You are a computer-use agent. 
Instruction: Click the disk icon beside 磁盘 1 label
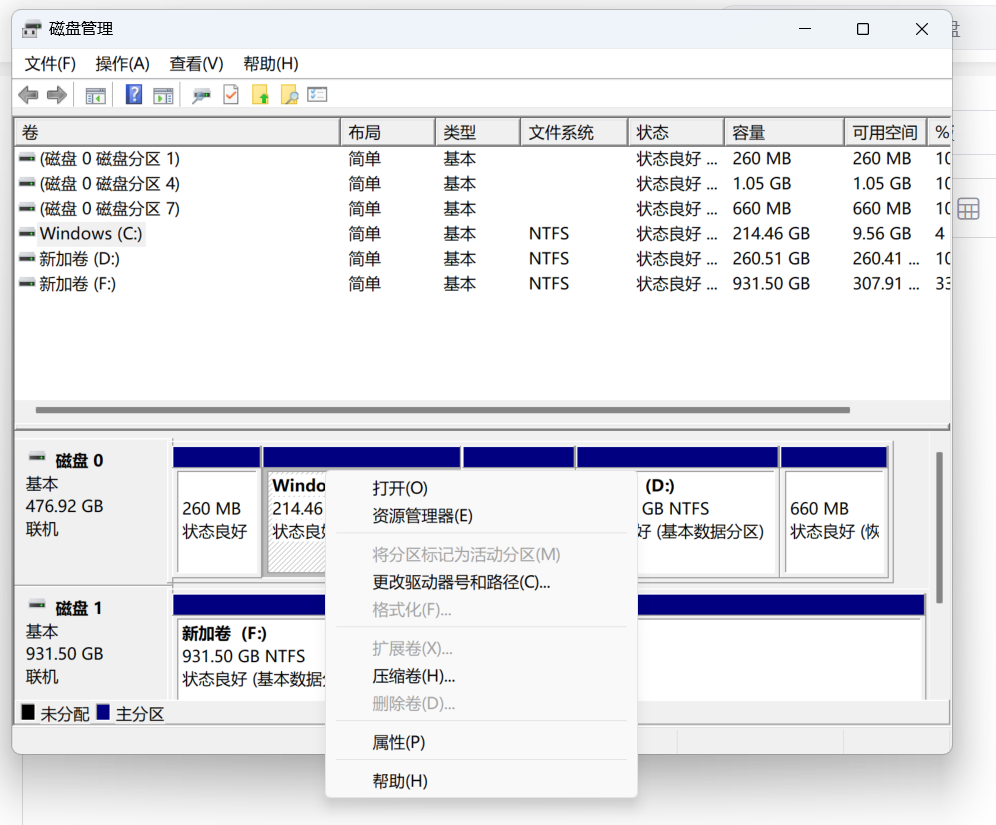(x=37, y=605)
